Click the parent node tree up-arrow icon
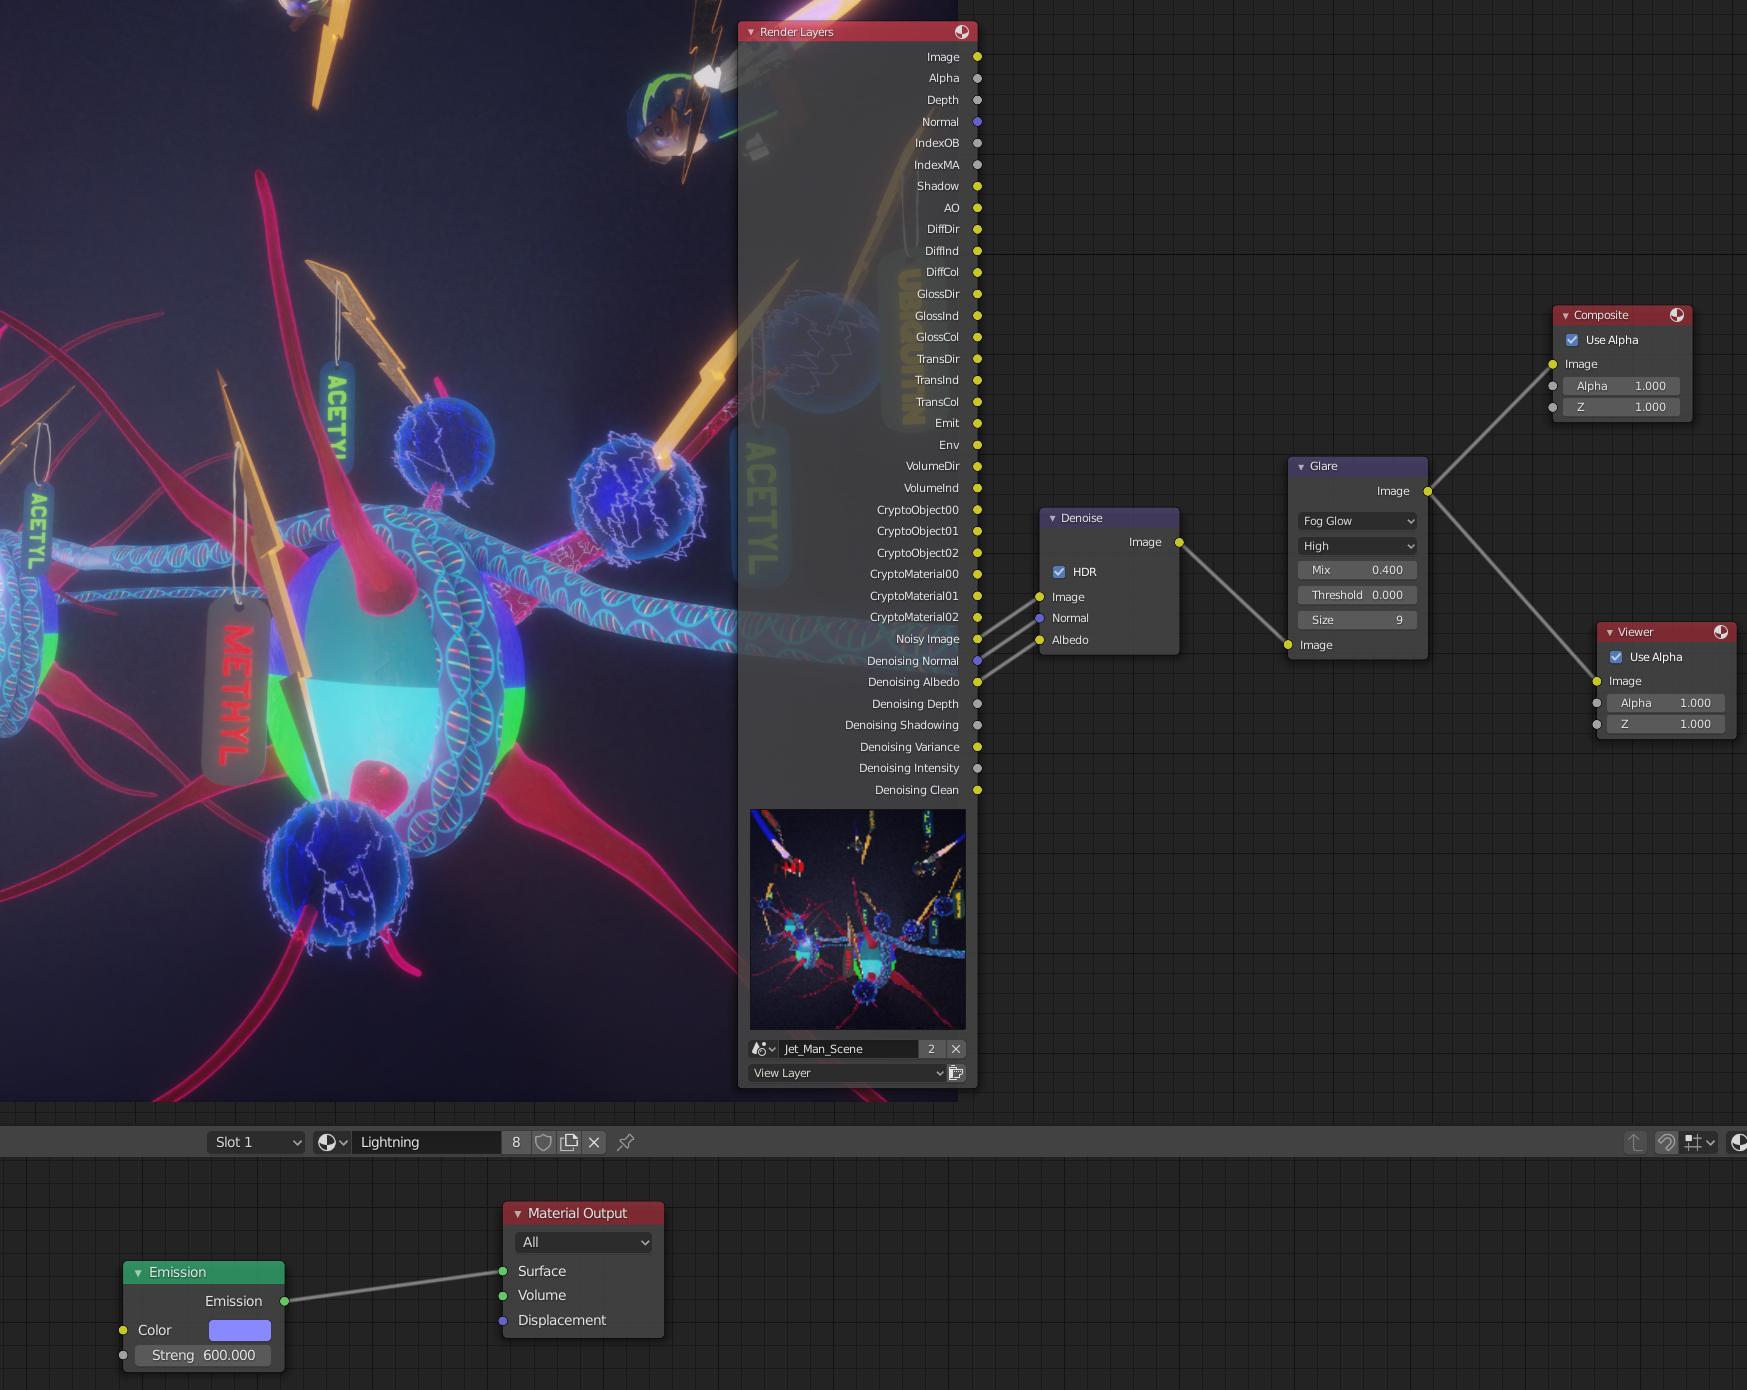This screenshot has width=1747, height=1390. coord(1635,1142)
